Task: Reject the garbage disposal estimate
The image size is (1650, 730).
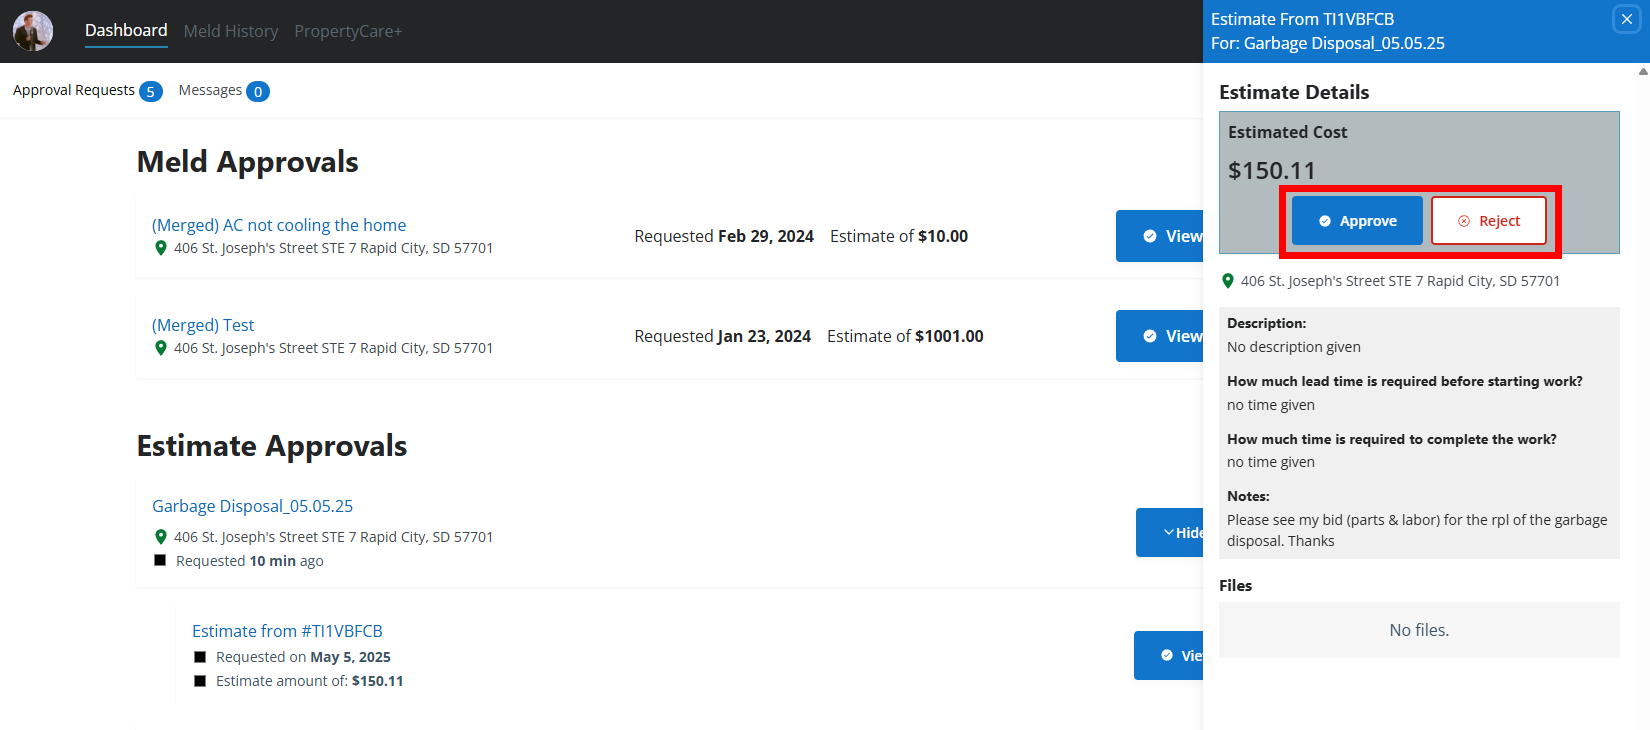Action: (x=1488, y=221)
